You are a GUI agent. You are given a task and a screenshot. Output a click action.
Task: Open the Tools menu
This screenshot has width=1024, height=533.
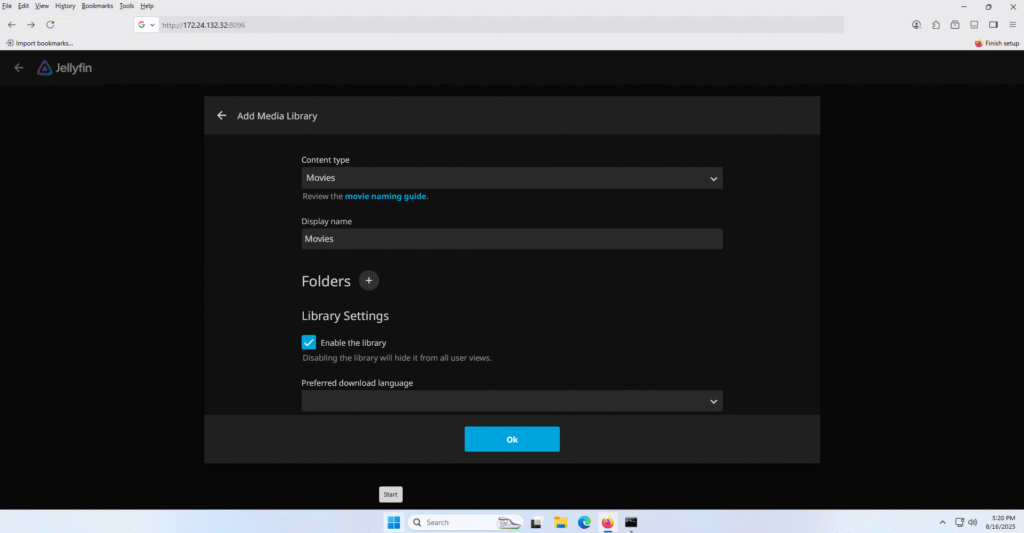click(x=127, y=6)
